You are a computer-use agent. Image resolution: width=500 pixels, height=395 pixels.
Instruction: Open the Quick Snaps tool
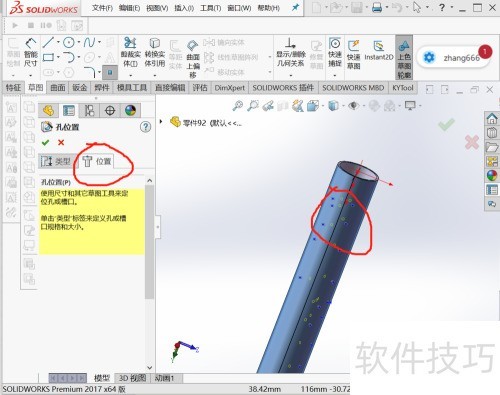335,53
